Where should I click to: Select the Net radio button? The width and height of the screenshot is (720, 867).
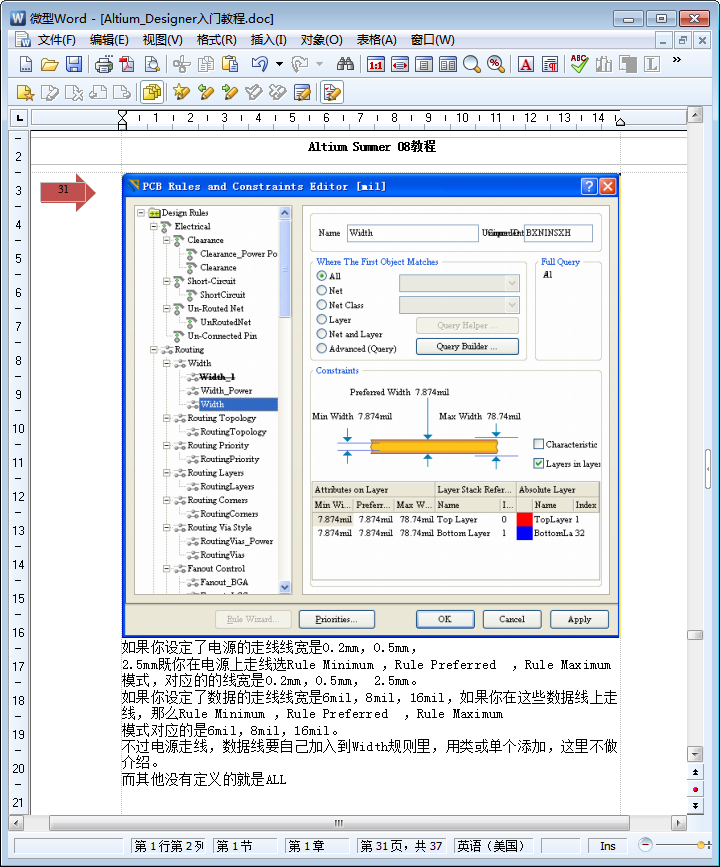click(321, 290)
